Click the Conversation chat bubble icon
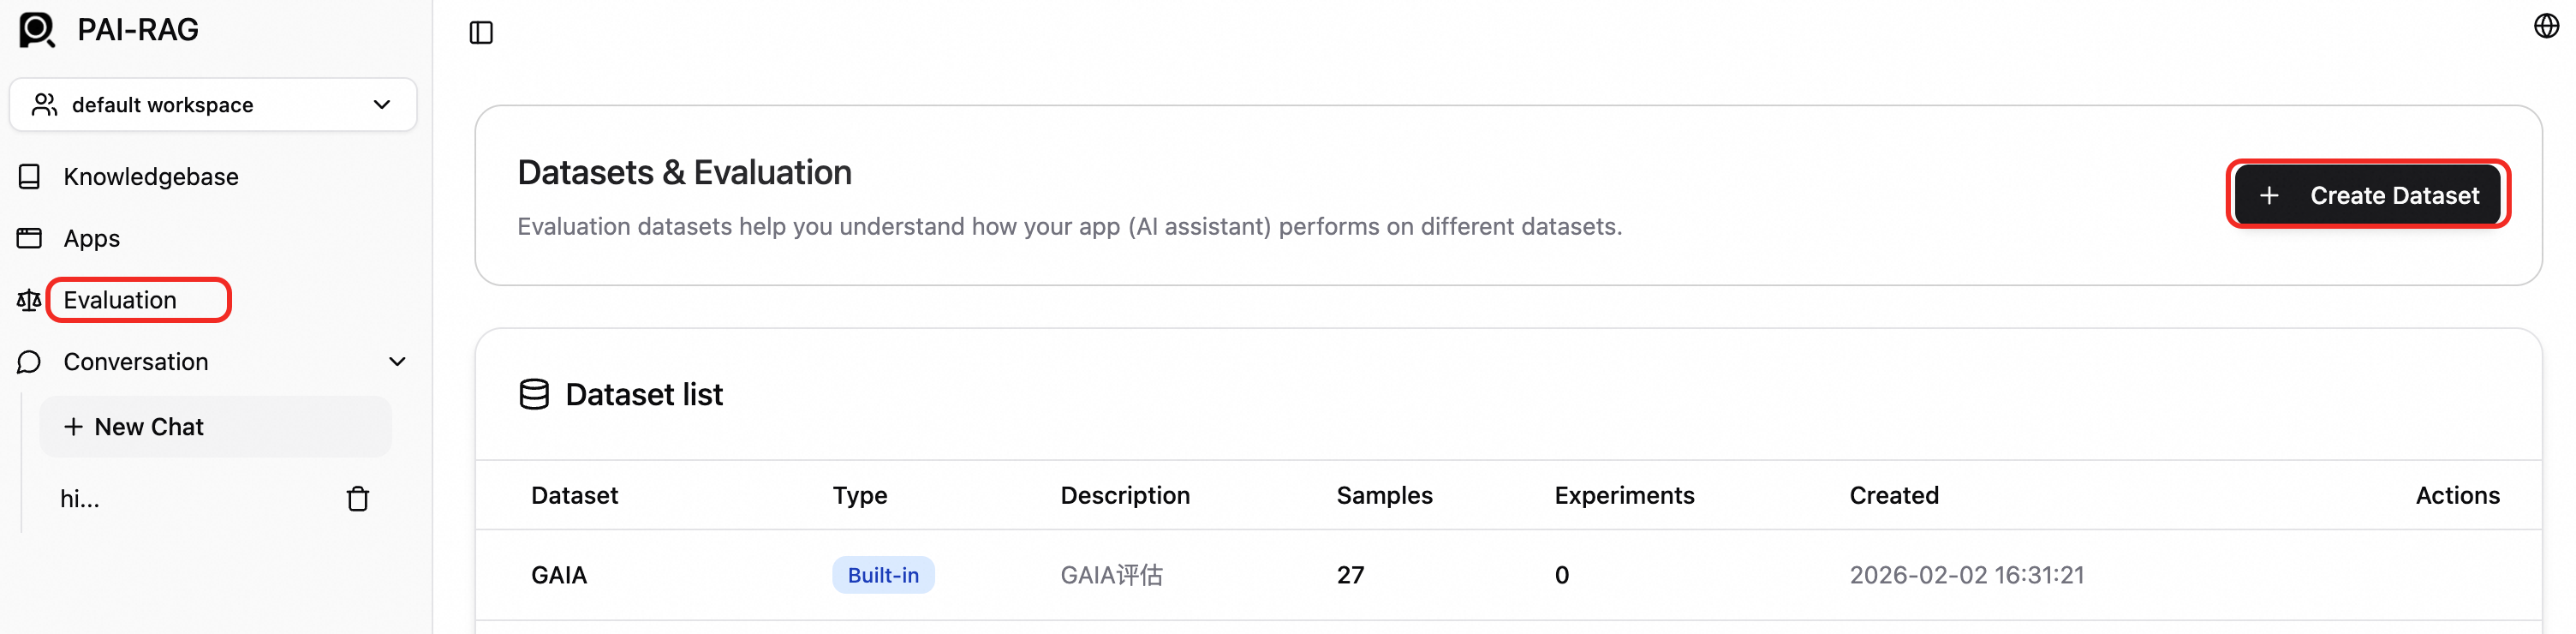Screen dimensions: 2576x634 (x=30, y=362)
